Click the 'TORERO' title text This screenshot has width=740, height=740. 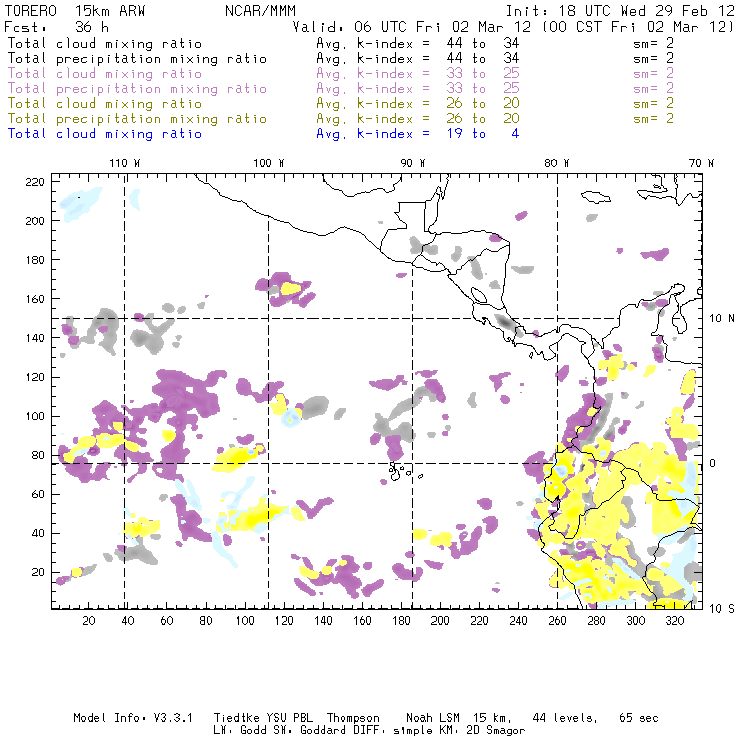(x=31, y=10)
